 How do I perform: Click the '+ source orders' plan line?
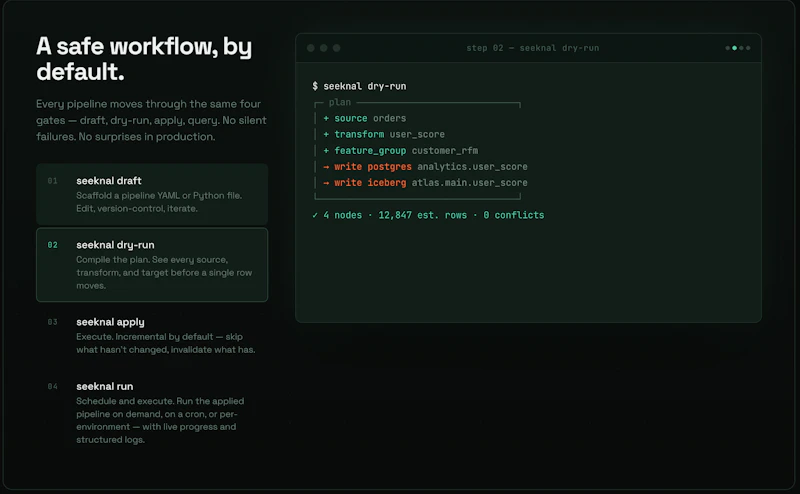pos(365,118)
